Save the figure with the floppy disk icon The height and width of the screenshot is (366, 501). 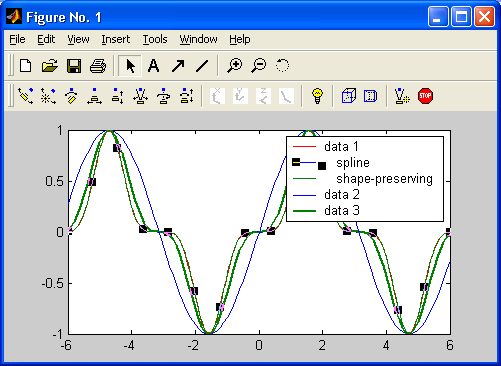click(x=74, y=66)
